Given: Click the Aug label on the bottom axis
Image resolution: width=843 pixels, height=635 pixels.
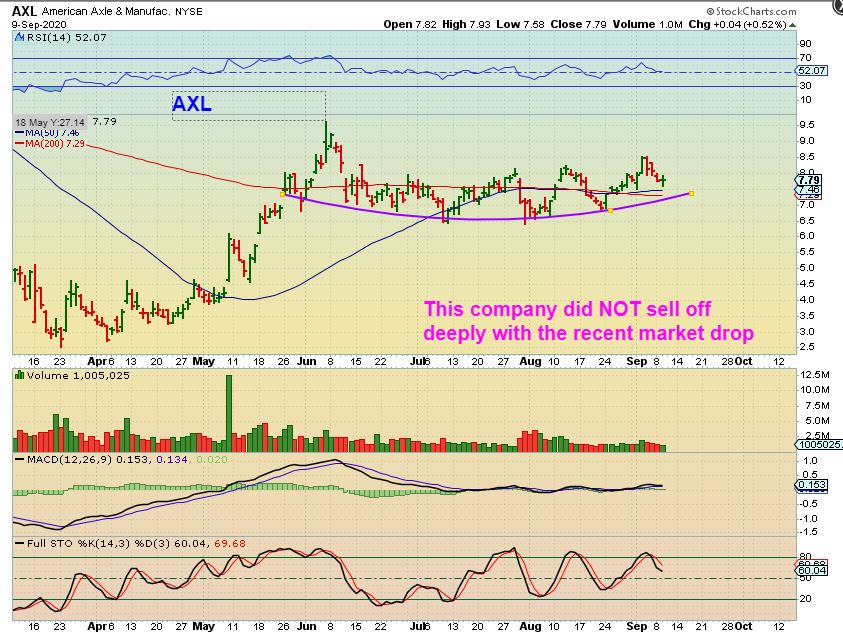Looking at the screenshot, I should [530, 626].
